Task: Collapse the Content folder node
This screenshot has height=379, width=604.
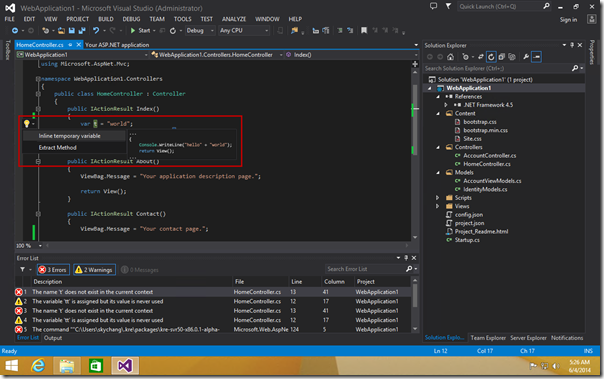Action: (438, 114)
